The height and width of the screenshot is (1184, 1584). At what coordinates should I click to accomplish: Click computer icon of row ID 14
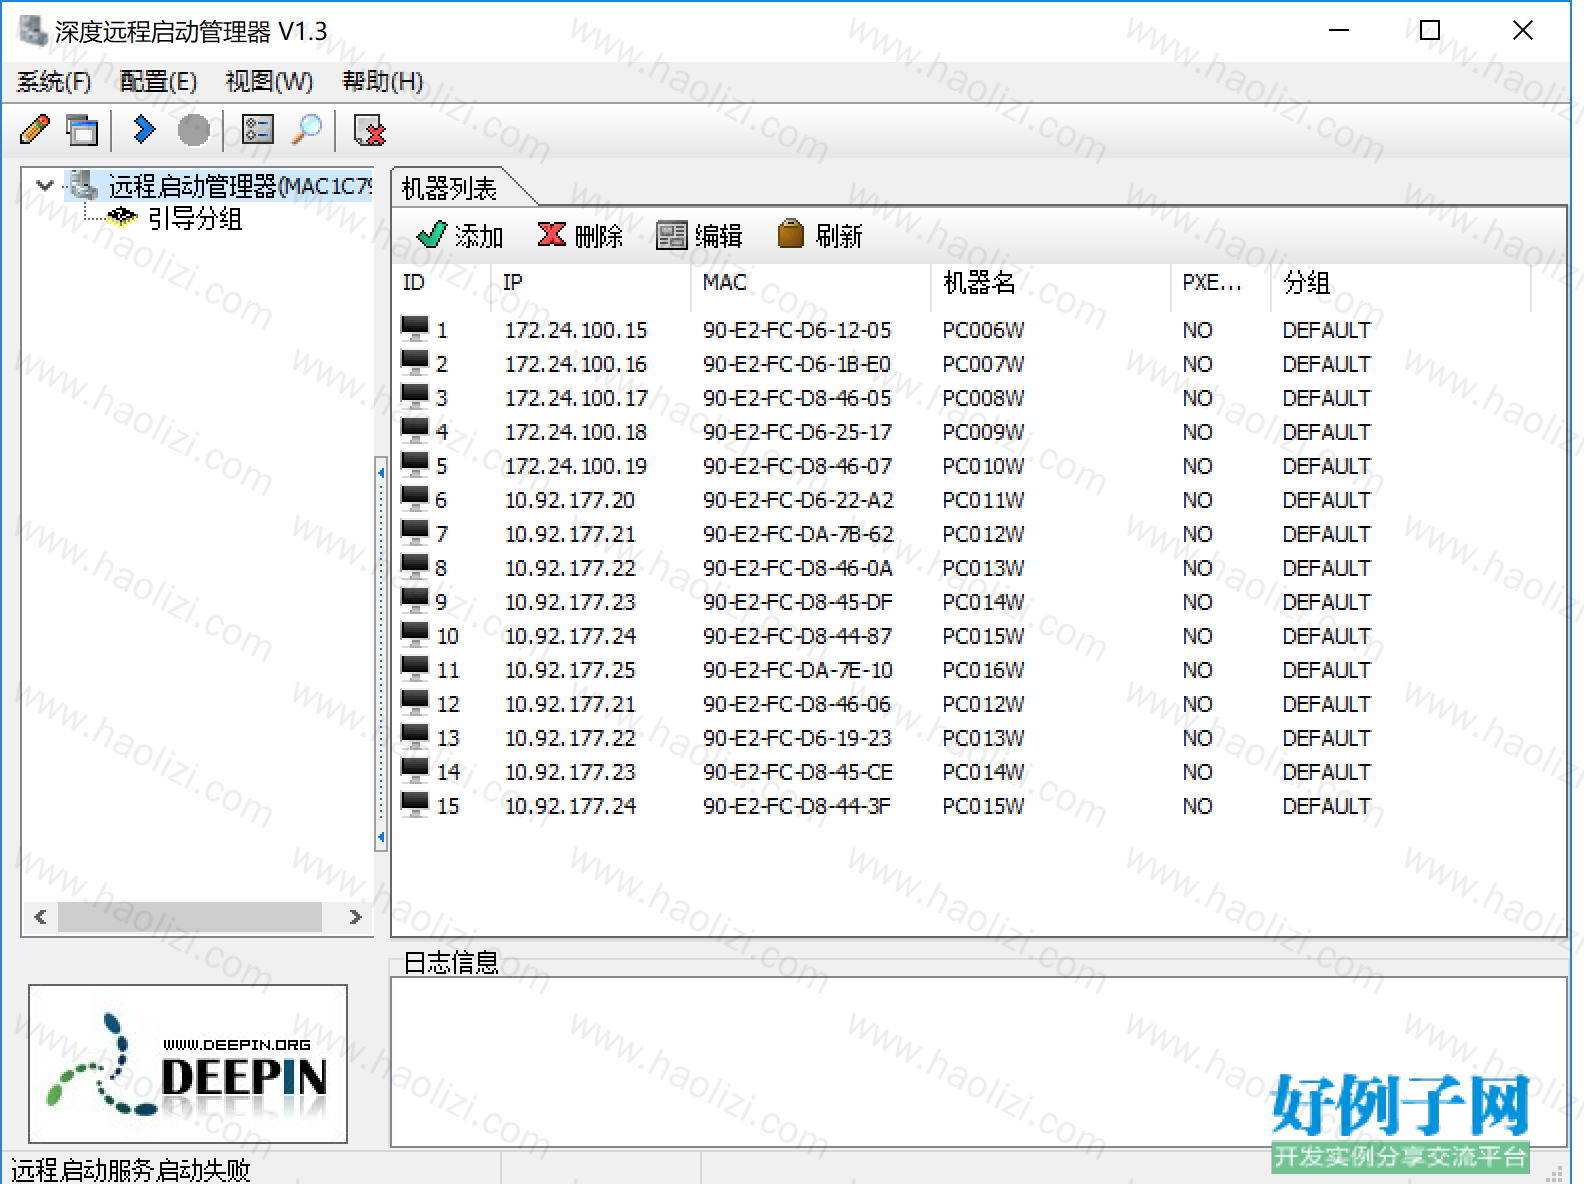[x=415, y=770]
